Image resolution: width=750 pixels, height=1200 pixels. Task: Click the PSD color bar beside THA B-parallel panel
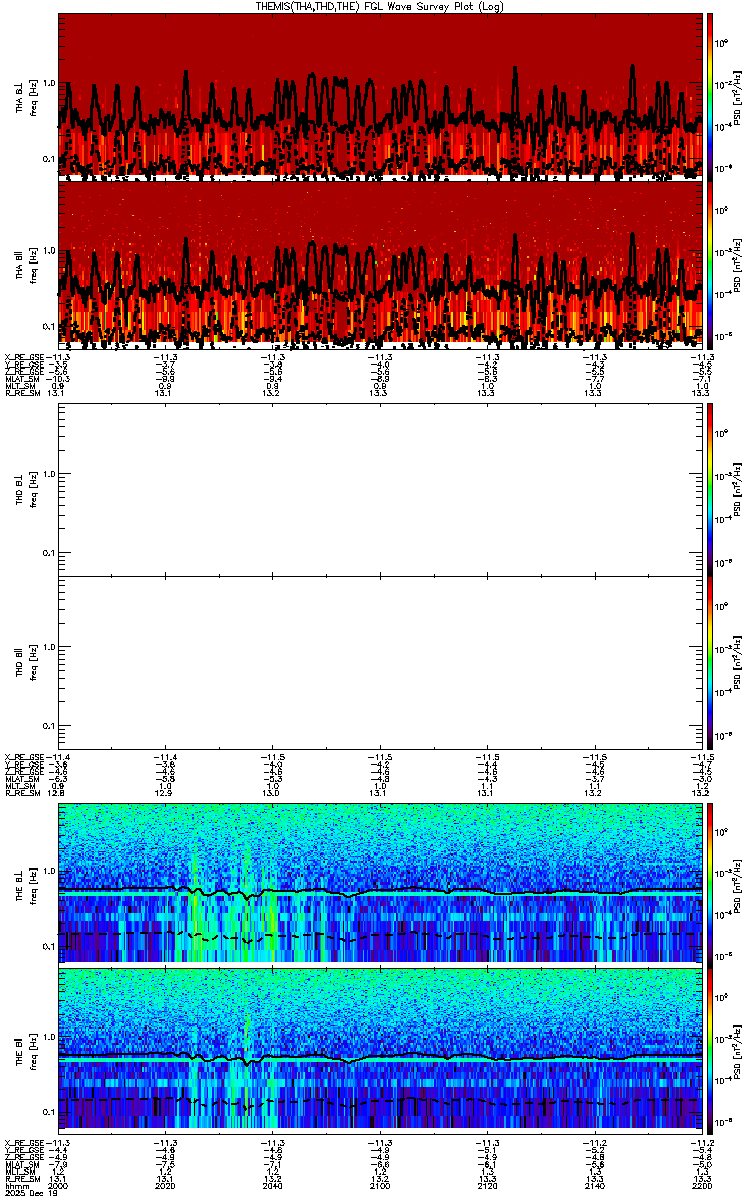(x=711, y=265)
